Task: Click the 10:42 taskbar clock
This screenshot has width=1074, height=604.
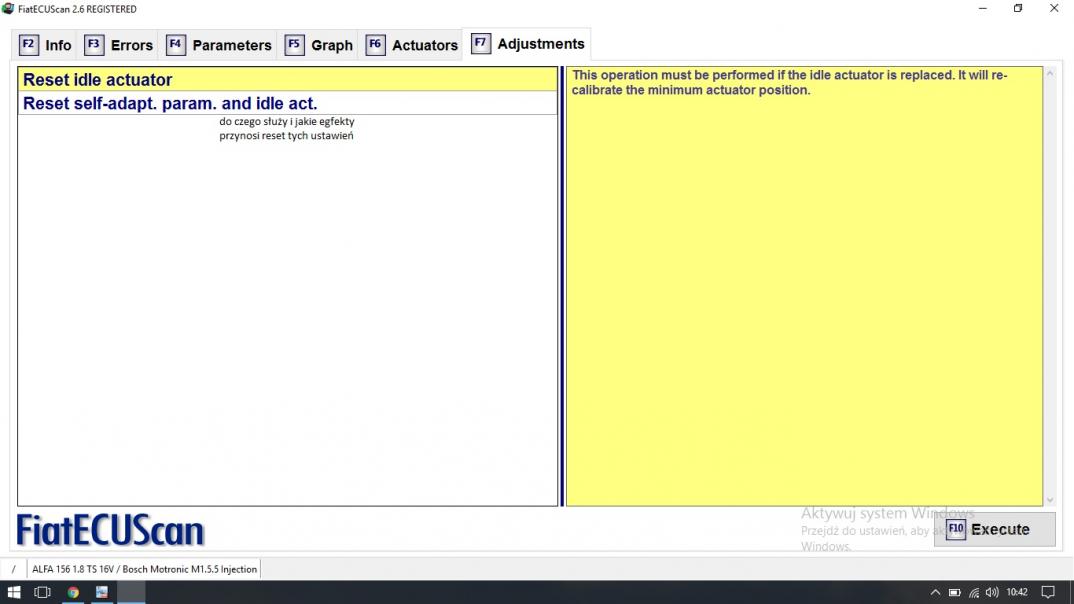Action: click(1017, 592)
